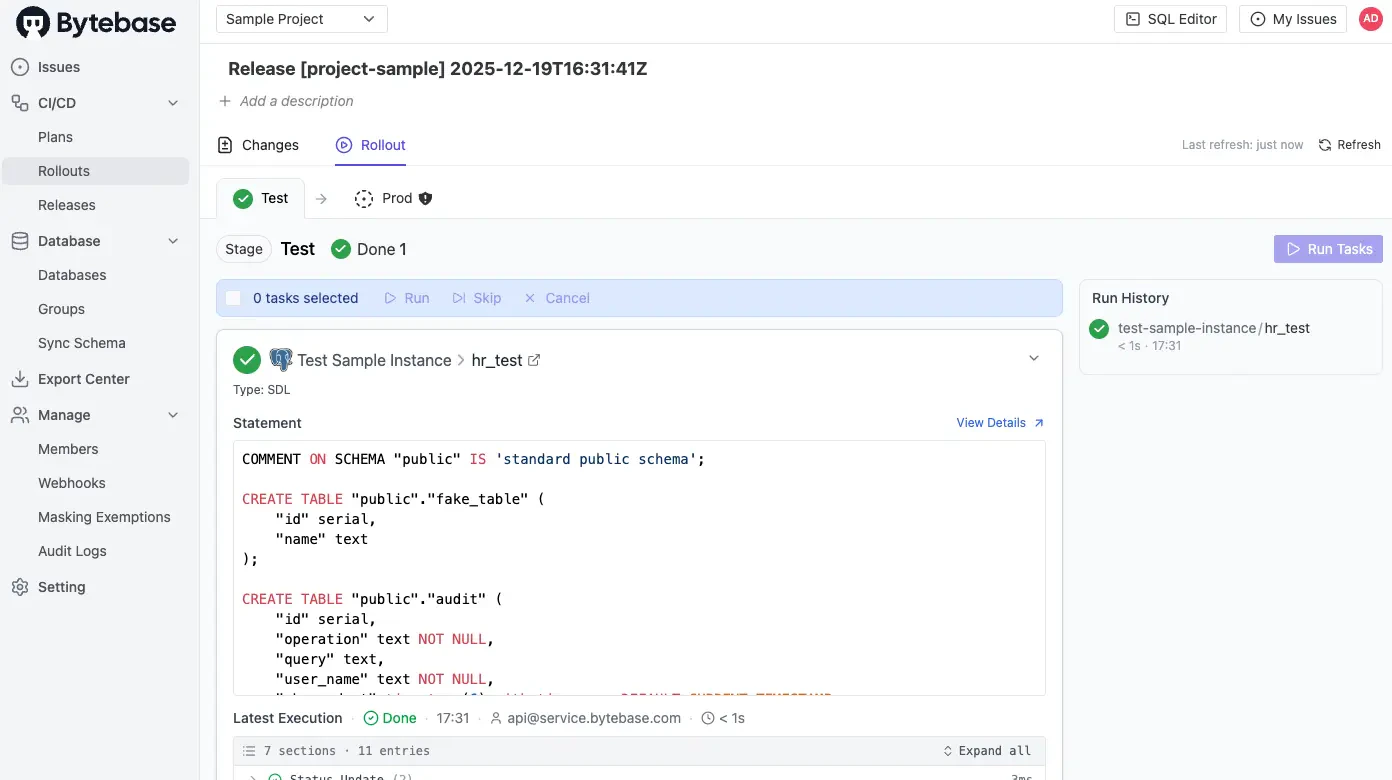Collapse the Database section chevron

(x=173, y=241)
